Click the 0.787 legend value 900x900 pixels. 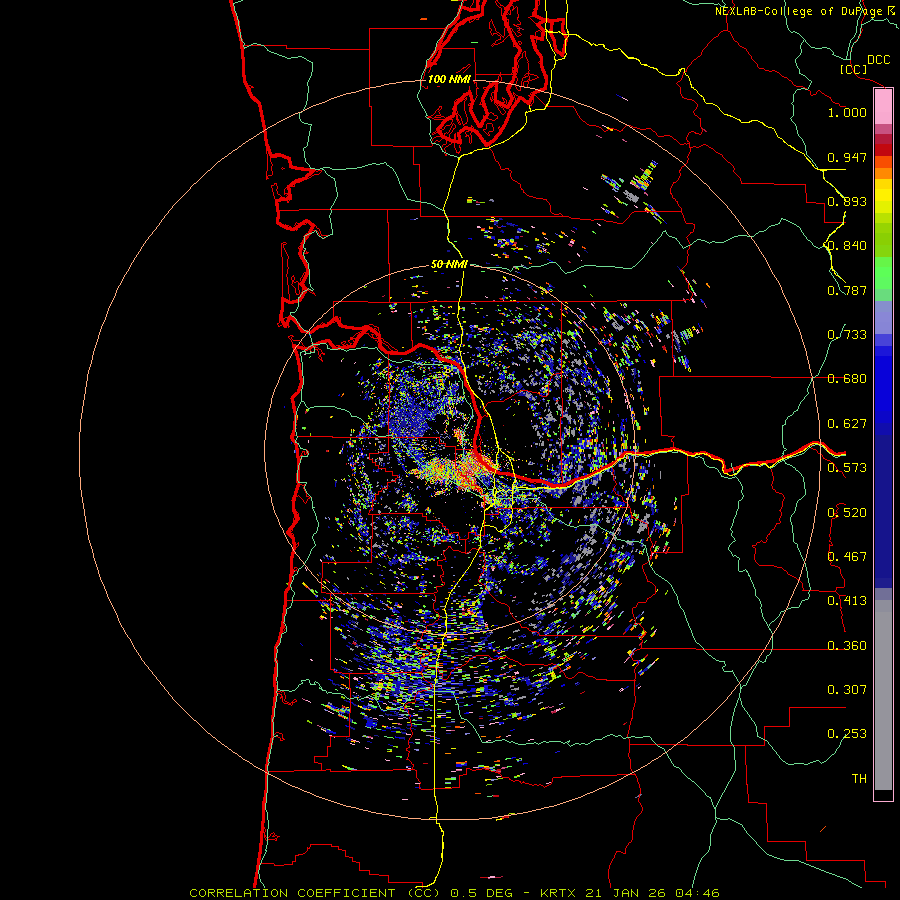(x=847, y=290)
